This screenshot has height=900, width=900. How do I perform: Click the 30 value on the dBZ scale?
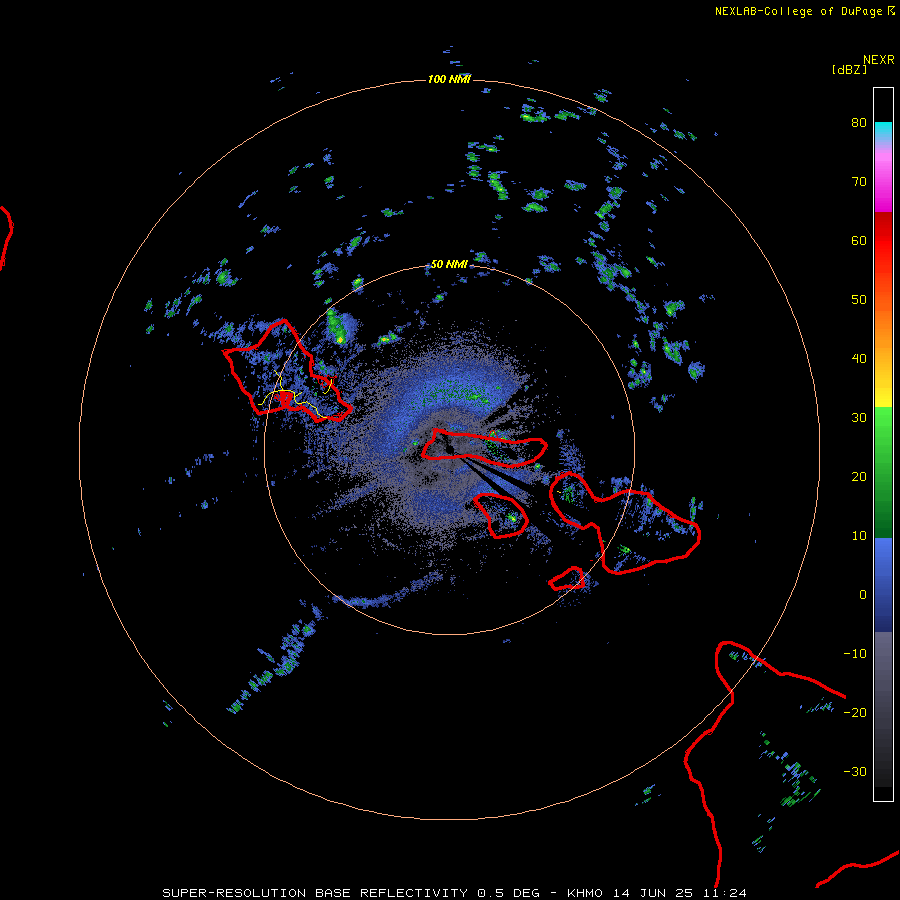click(859, 418)
